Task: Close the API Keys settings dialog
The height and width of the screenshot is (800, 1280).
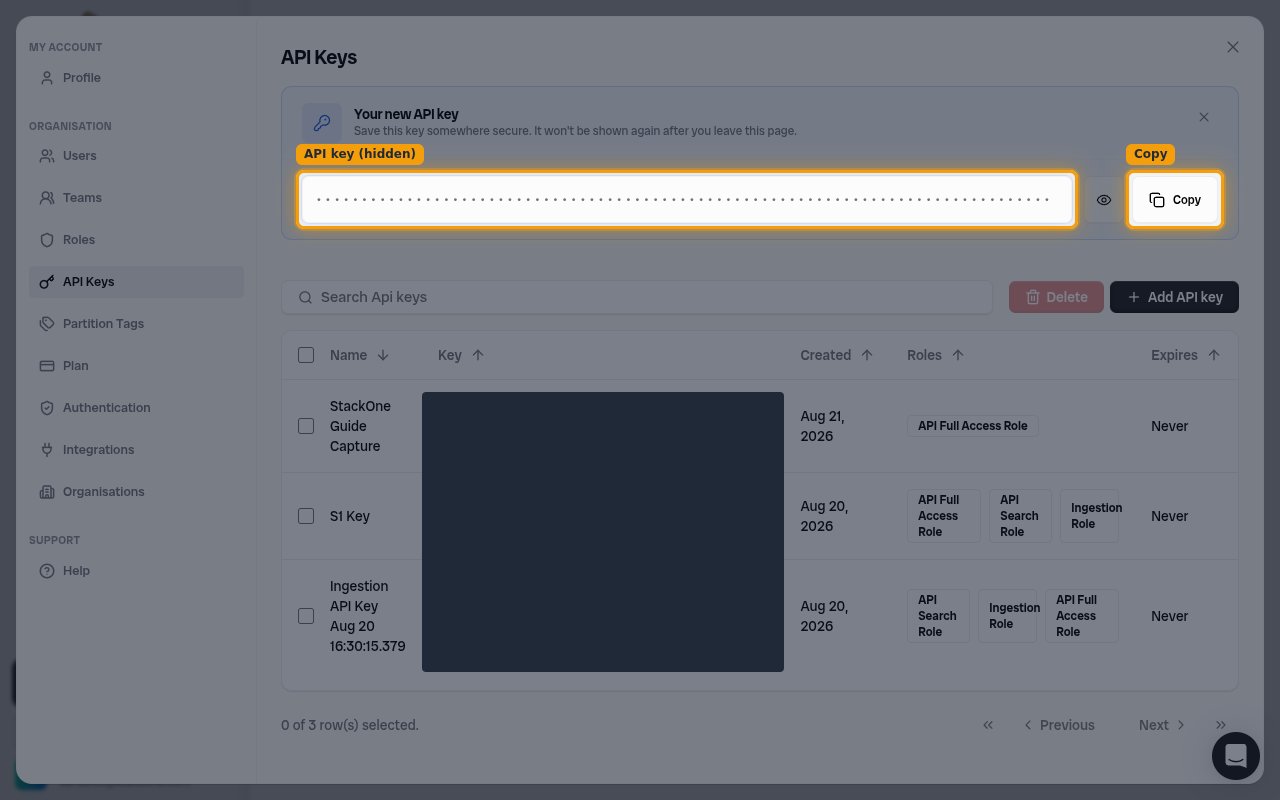Action: [x=1233, y=47]
